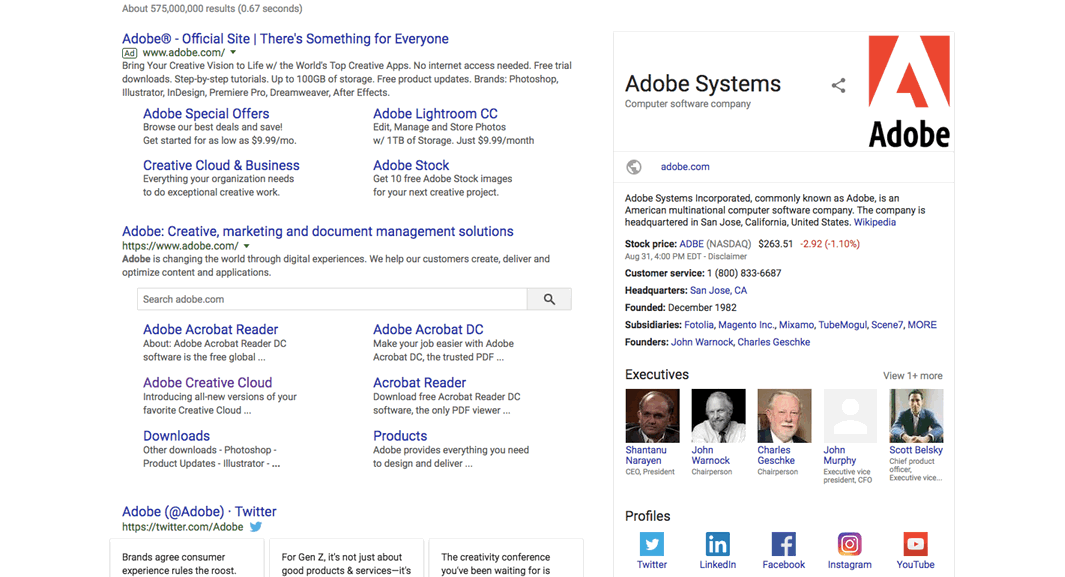This screenshot has height=577, width=1065.
Task: Open the Magento Inc. subsidiary link
Action: point(746,325)
